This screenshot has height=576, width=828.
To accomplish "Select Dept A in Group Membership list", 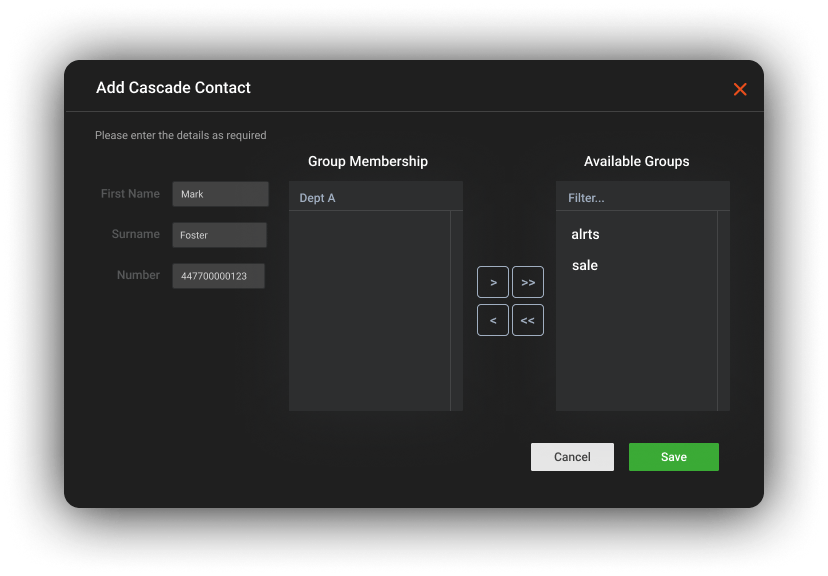I will tap(318, 198).
